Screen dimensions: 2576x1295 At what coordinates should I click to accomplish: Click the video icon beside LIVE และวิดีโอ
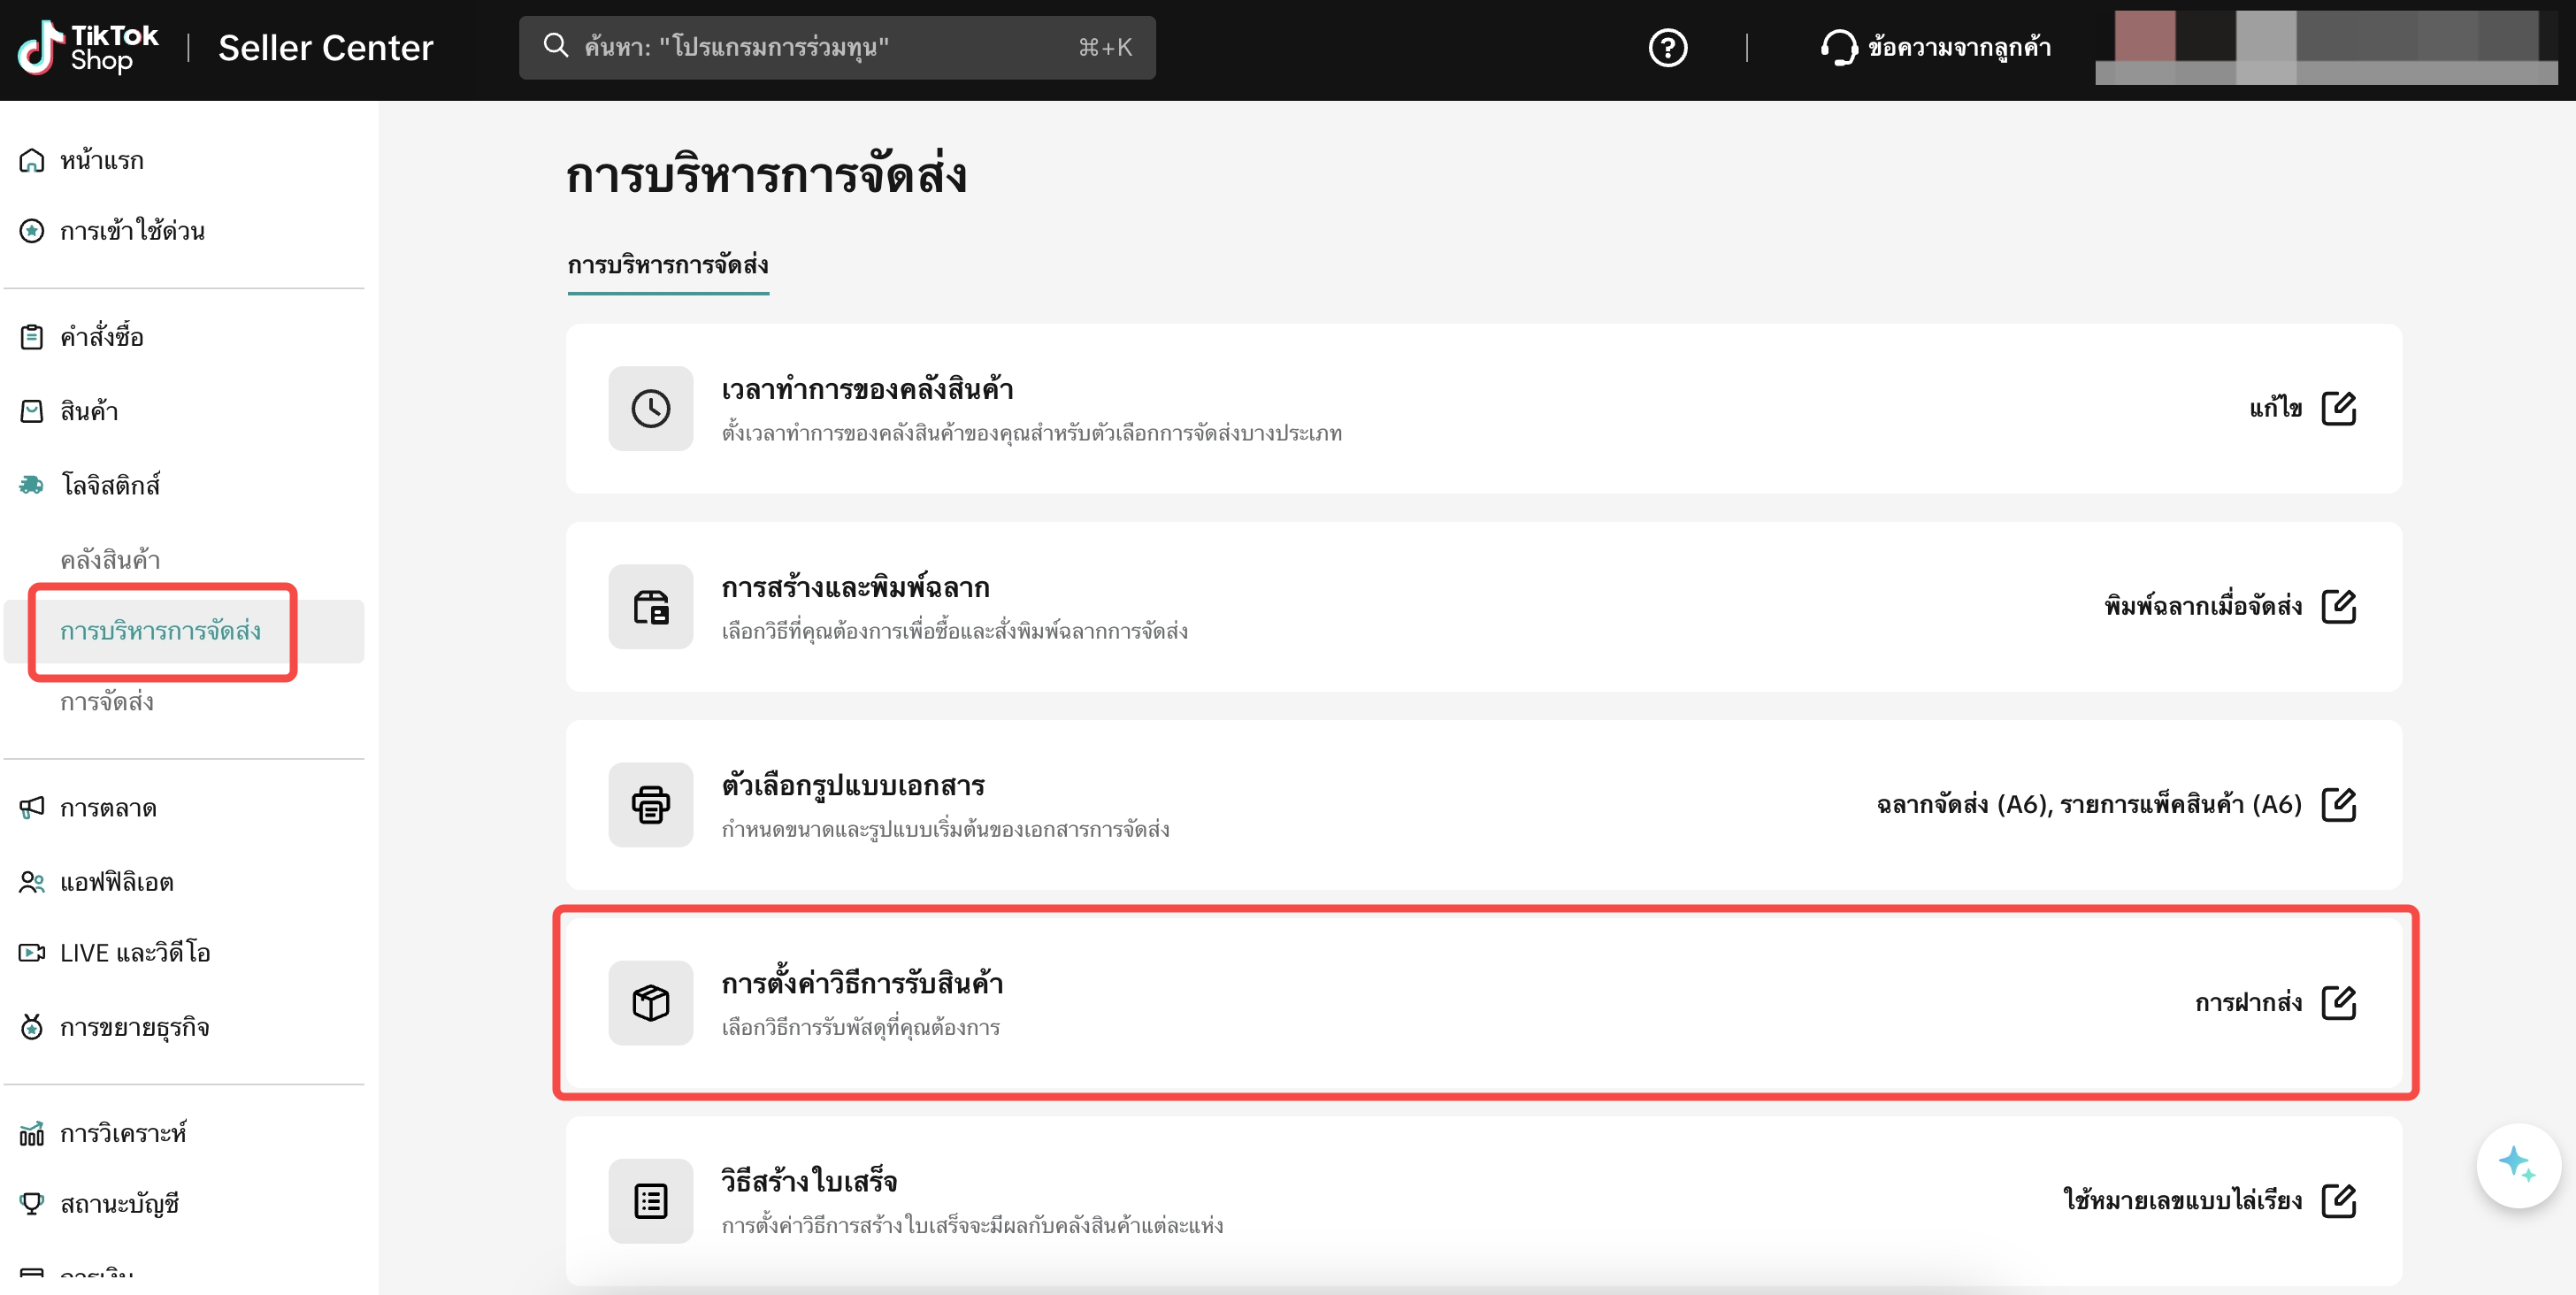pos(32,952)
